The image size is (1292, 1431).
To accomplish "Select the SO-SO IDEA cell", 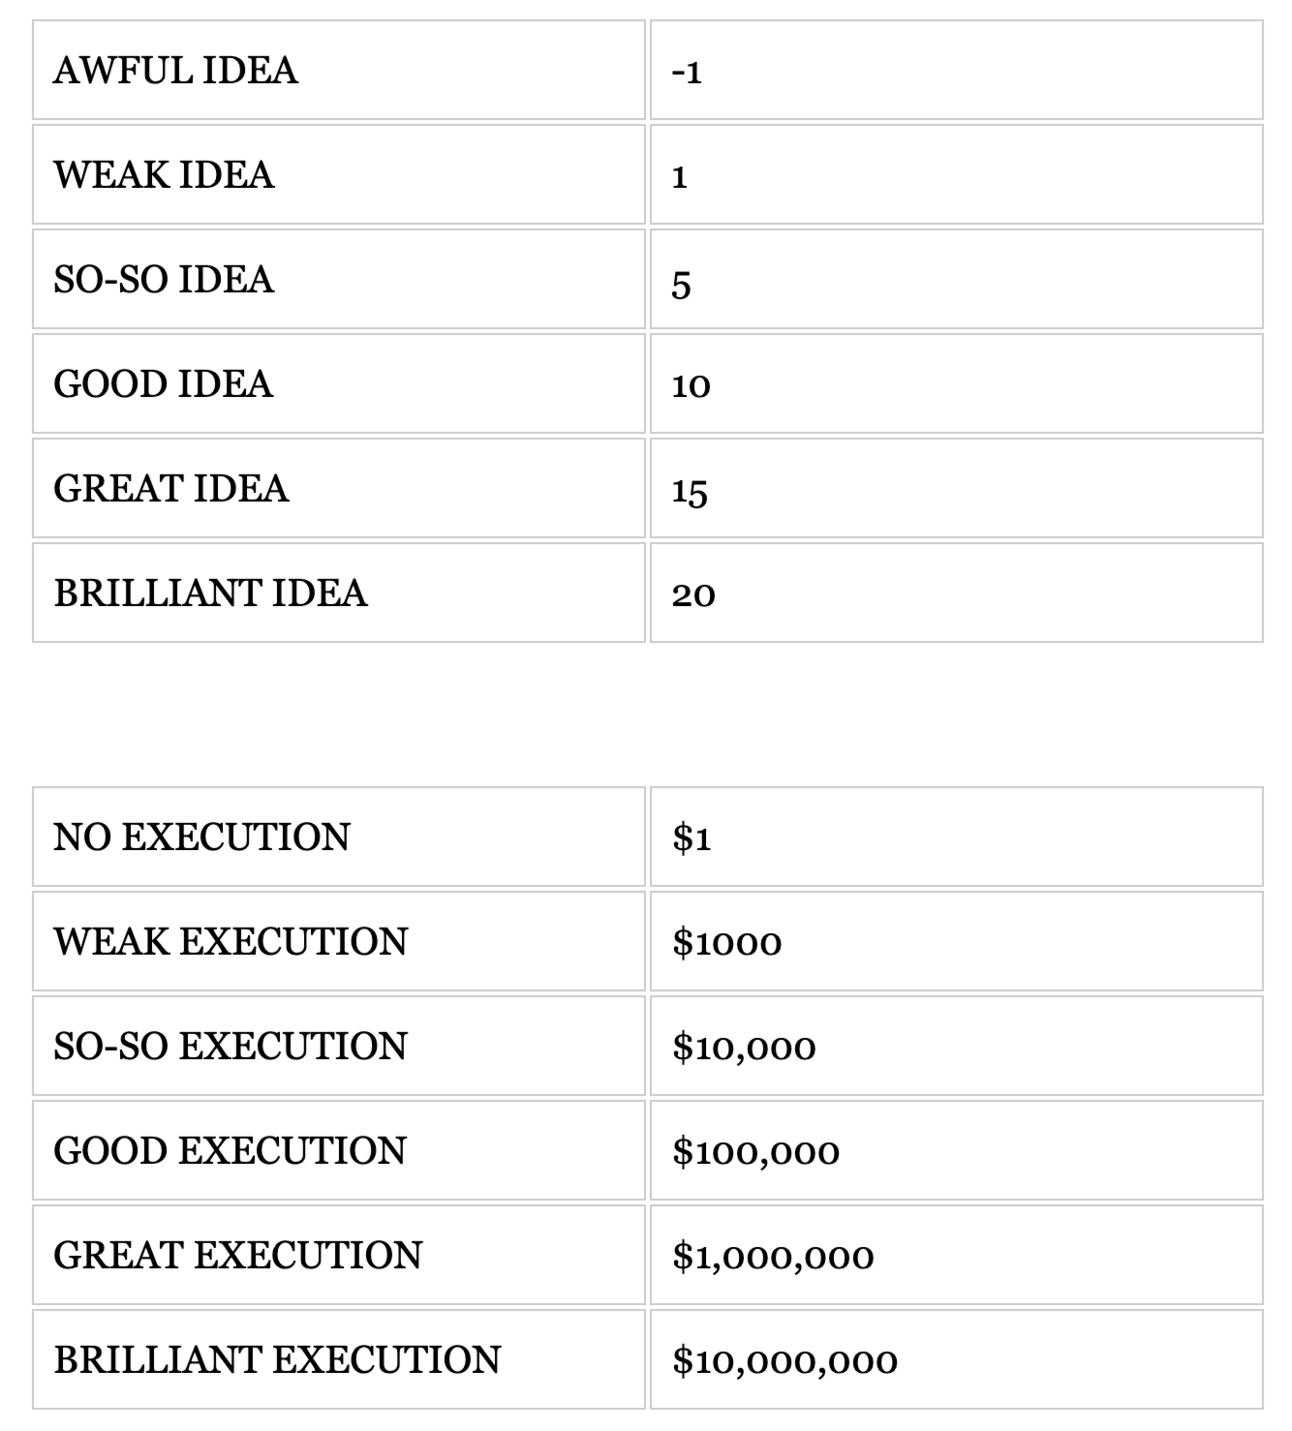I will tap(164, 280).
